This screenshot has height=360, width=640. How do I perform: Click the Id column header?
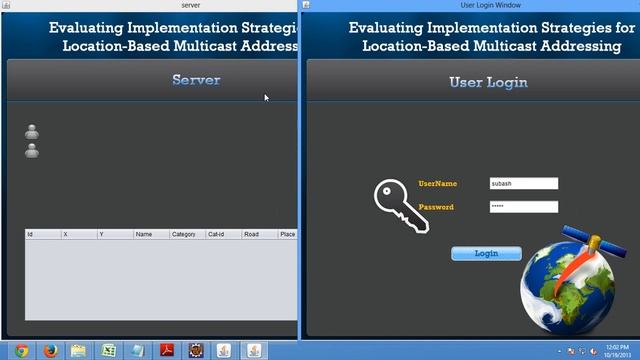click(x=43, y=234)
